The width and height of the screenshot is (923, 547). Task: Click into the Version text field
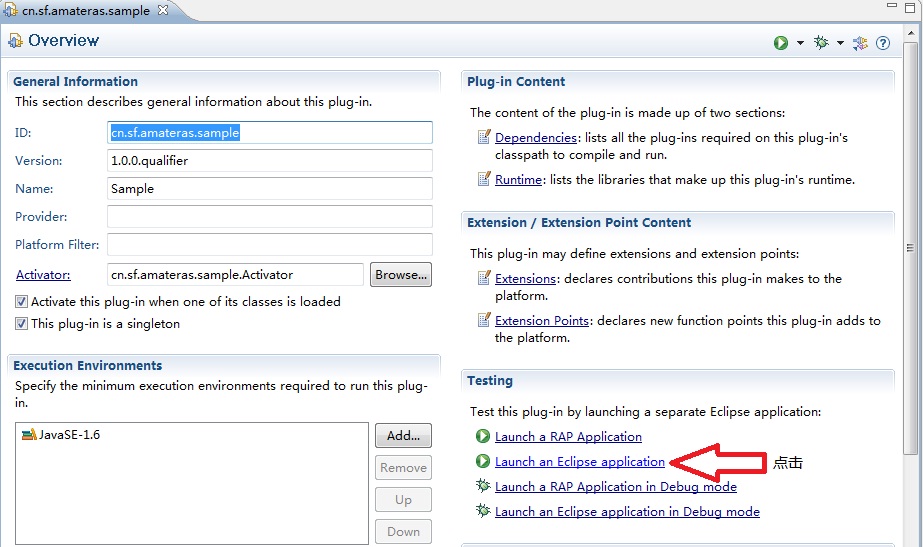270,161
